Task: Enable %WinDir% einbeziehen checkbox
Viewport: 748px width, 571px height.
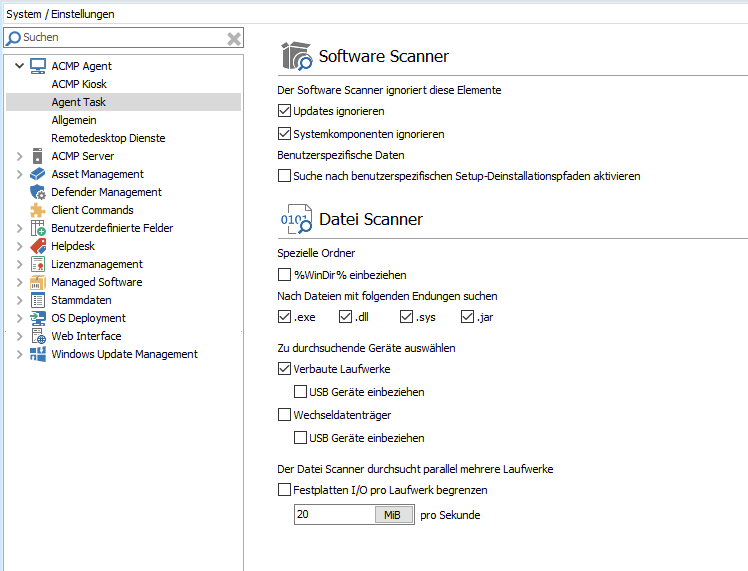Action: point(284,274)
